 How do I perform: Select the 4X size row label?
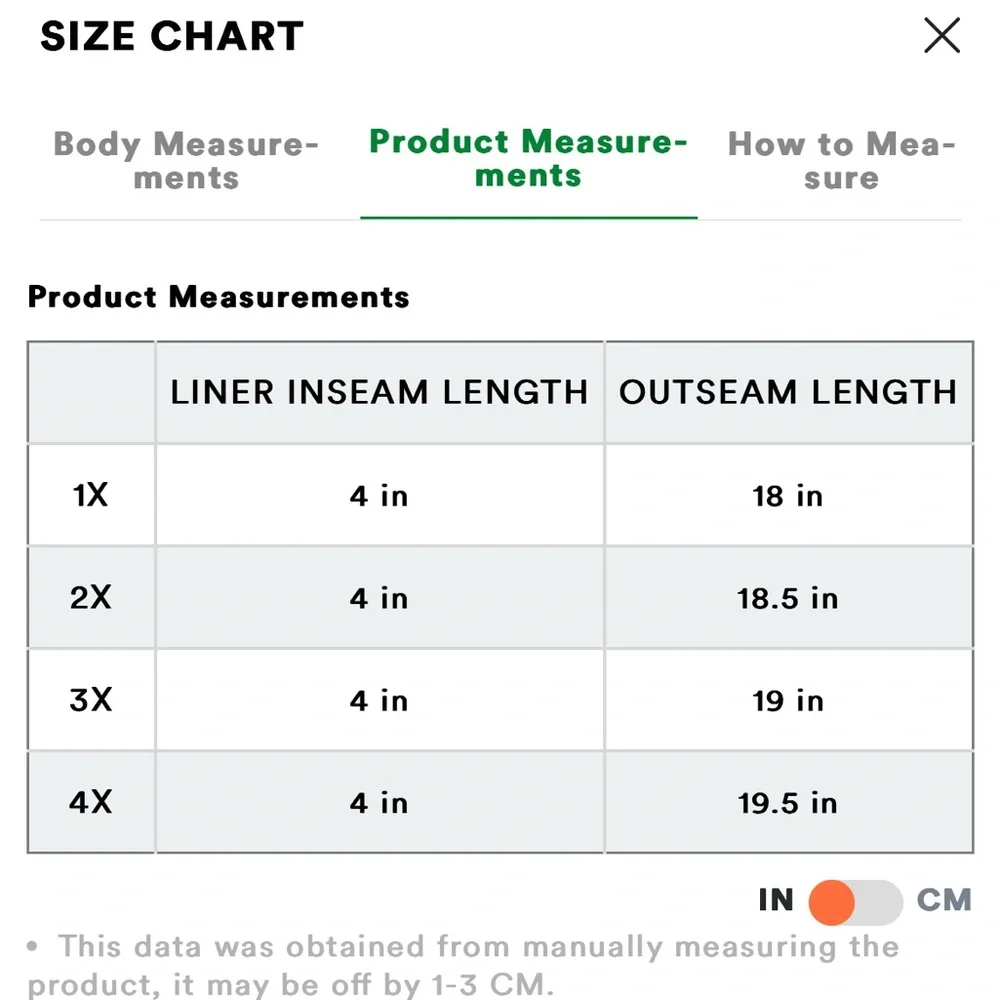(x=90, y=802)
